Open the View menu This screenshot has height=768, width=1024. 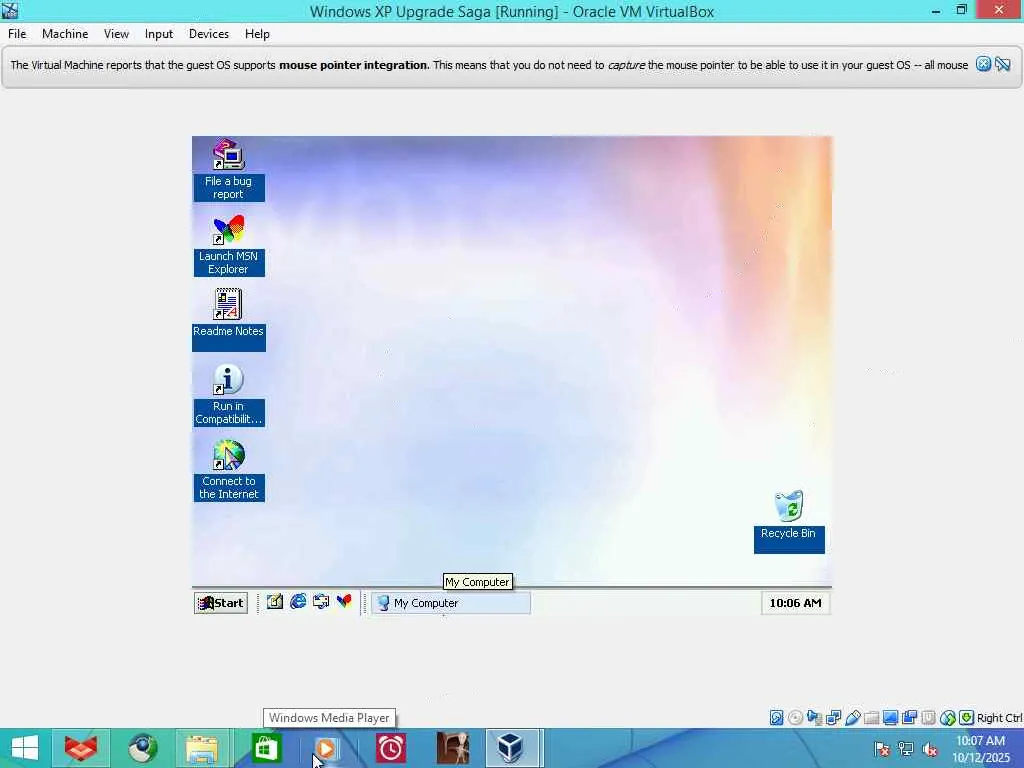coord(116,34)
